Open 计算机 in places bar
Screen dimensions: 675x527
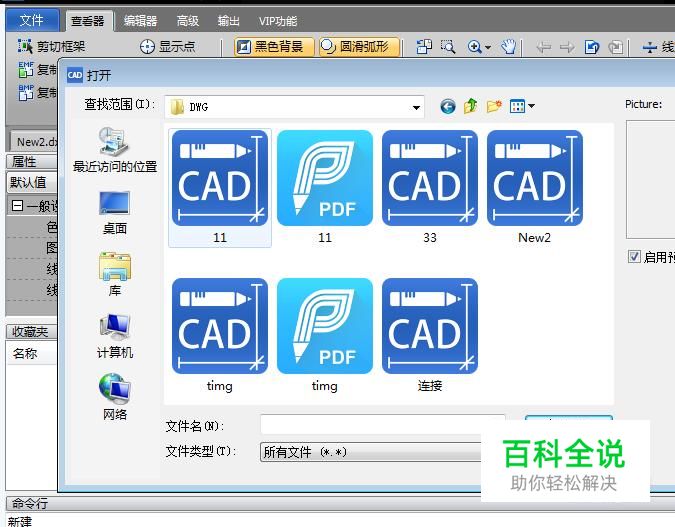[x=115, y=336]
